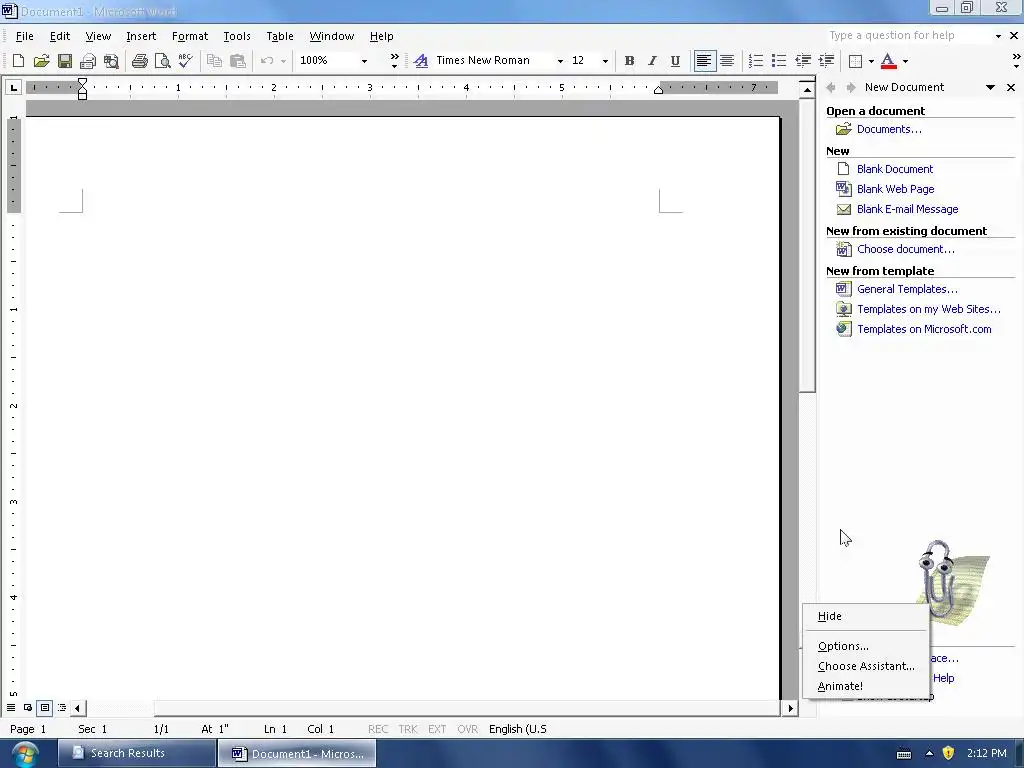The width and height of the screenshot is (1024, 768).
Task: Open the border style dropdown arrow
Action: coord(871,61)
